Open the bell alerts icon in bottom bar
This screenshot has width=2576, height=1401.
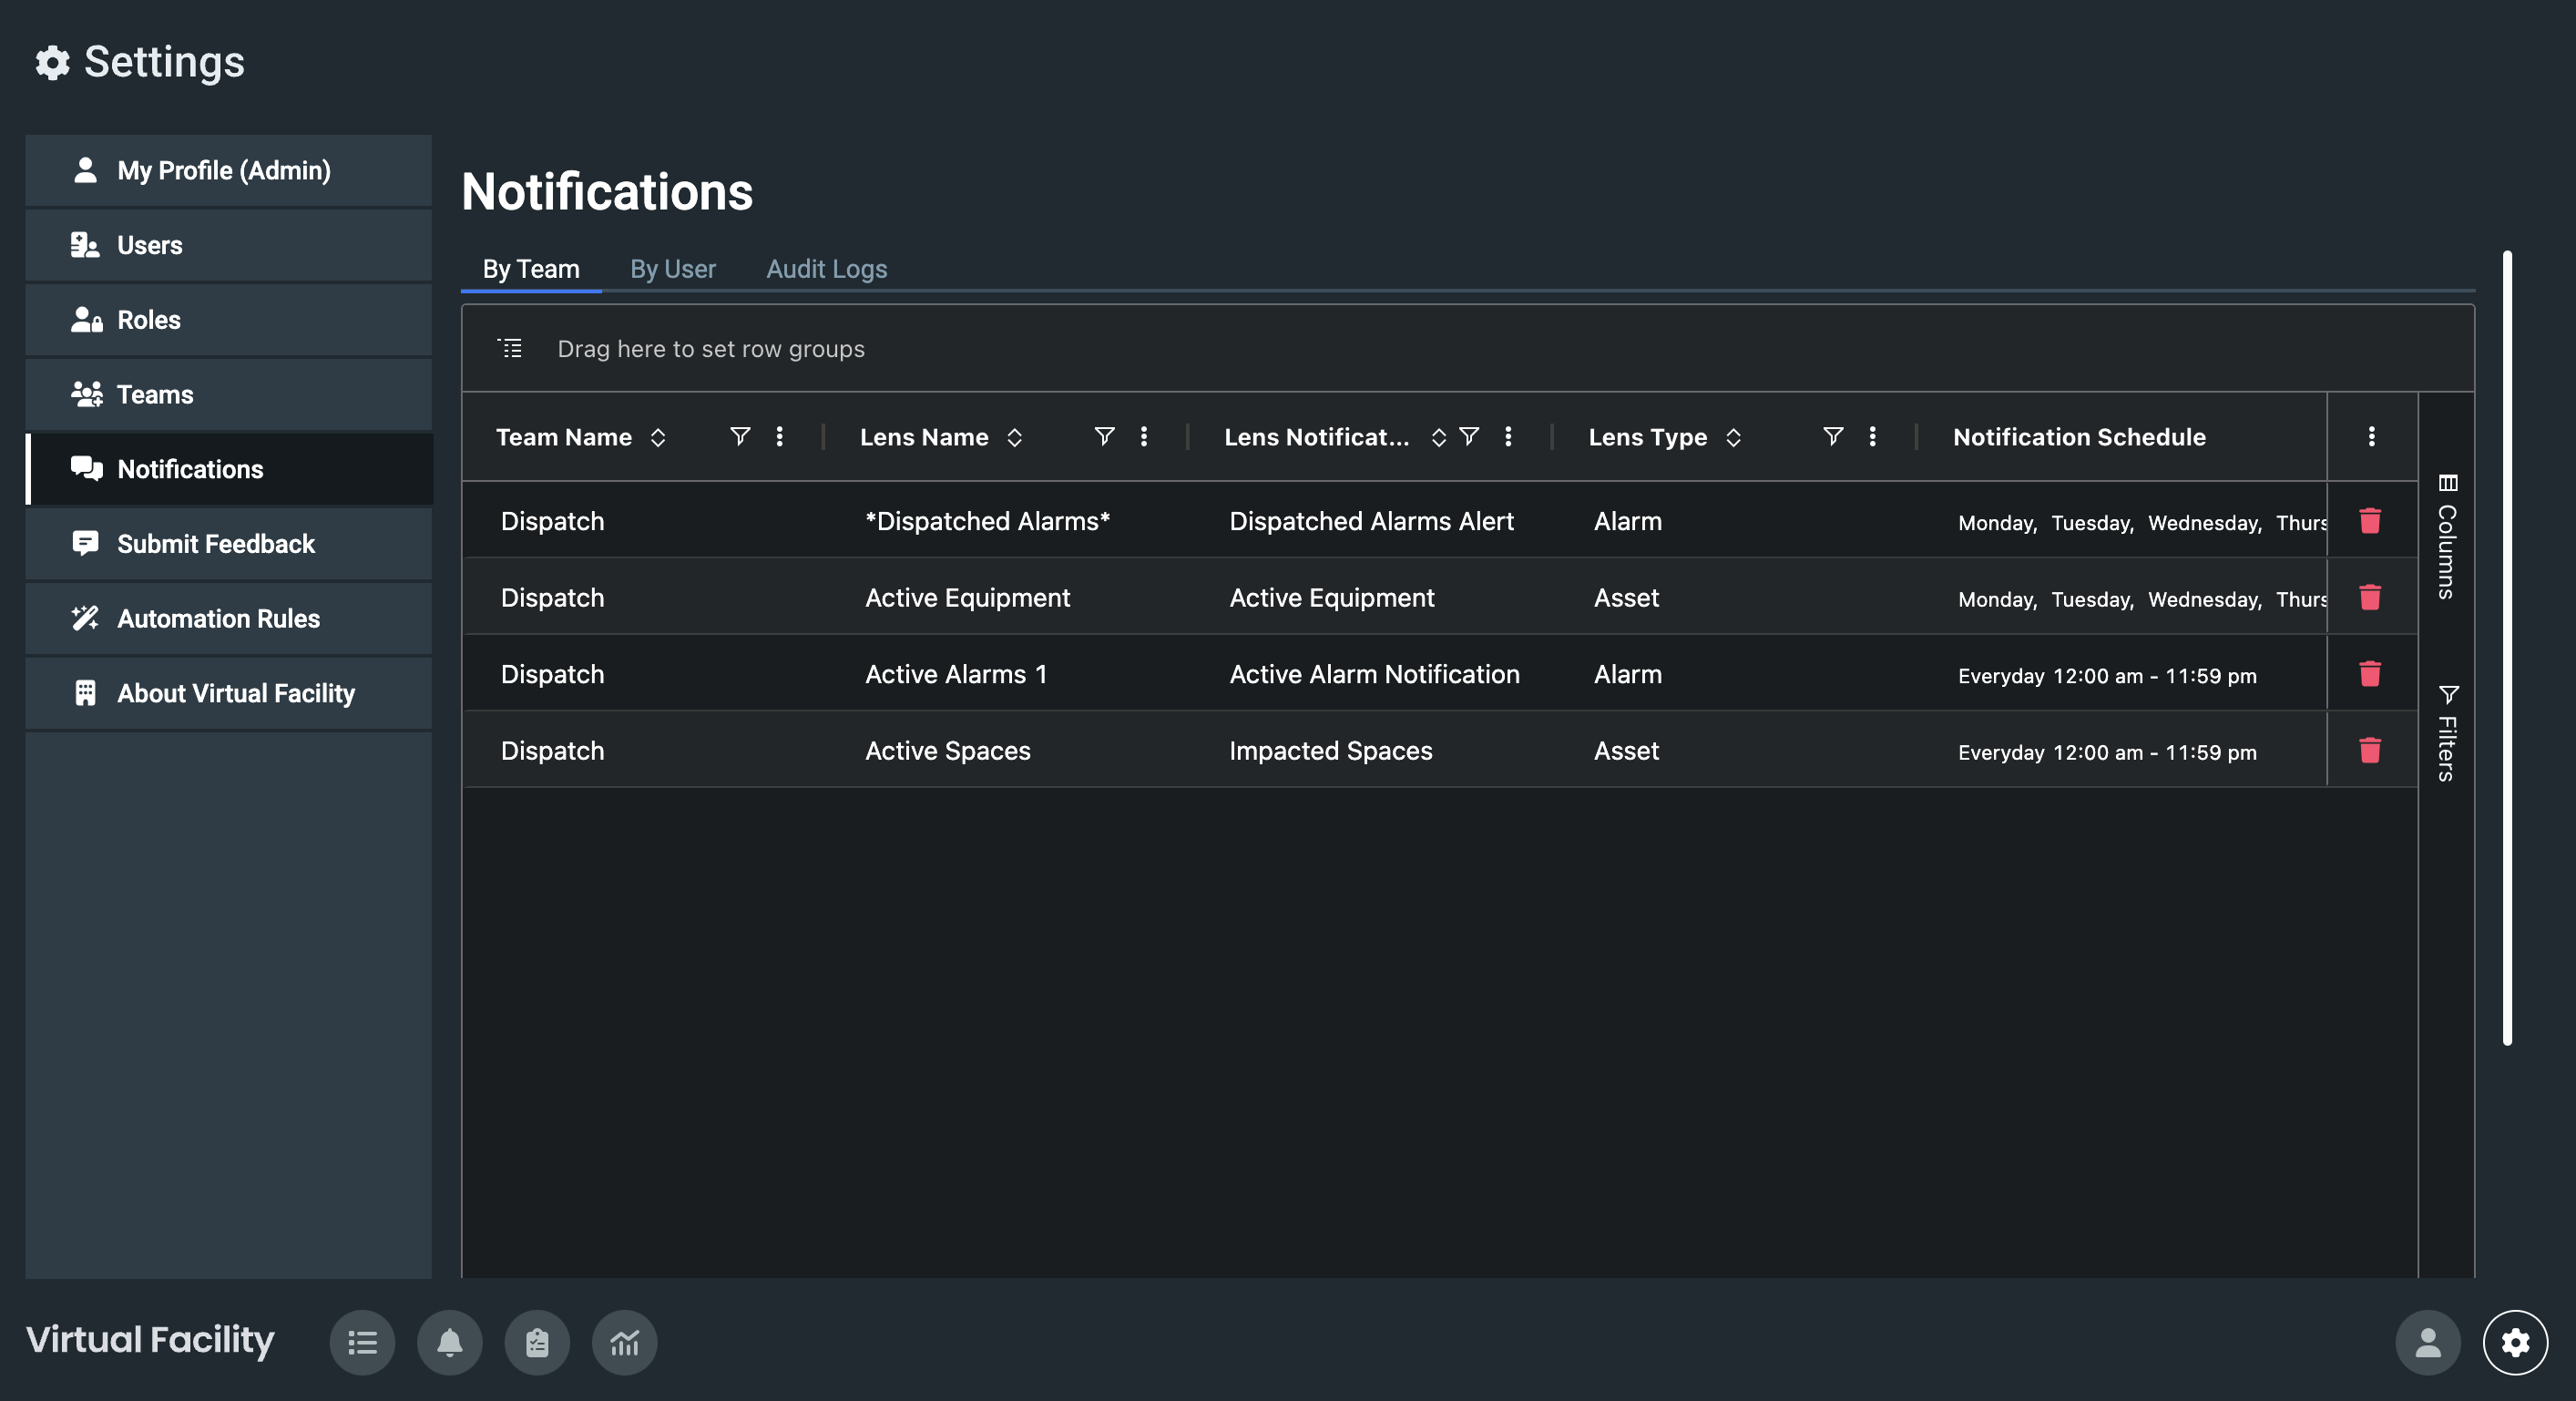(x=449, y=1342)
